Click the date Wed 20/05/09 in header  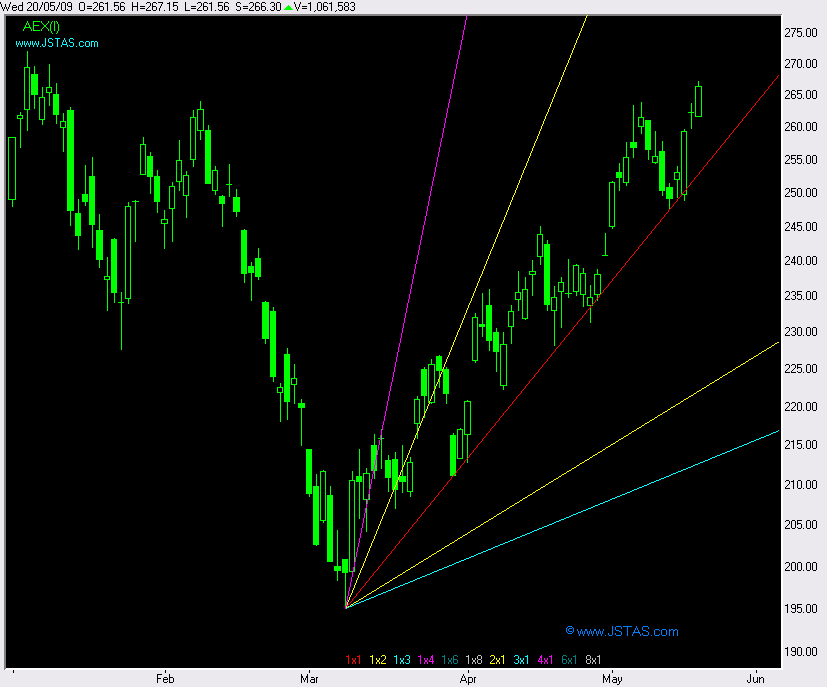(x=37, y=7)
